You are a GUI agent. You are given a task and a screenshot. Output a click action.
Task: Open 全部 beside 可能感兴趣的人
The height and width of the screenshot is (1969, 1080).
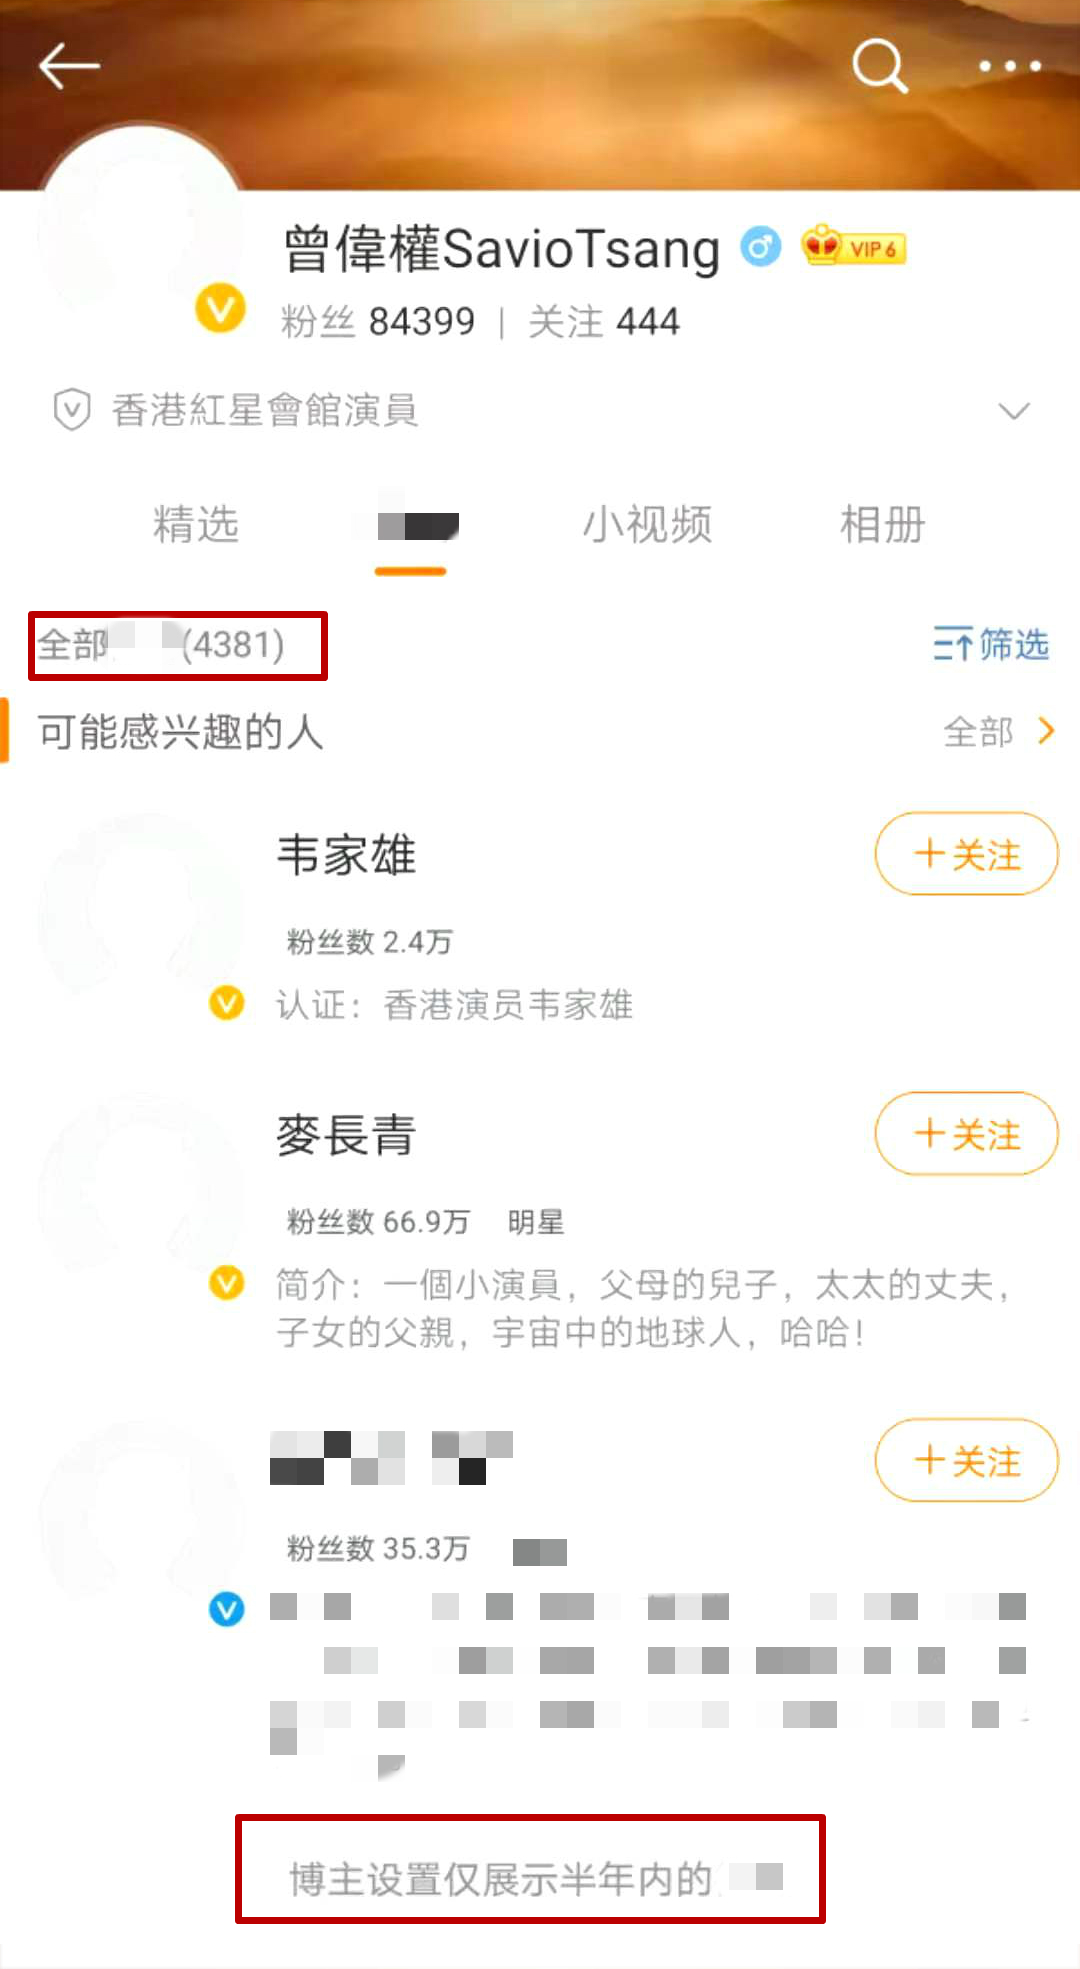coord(997,733)
